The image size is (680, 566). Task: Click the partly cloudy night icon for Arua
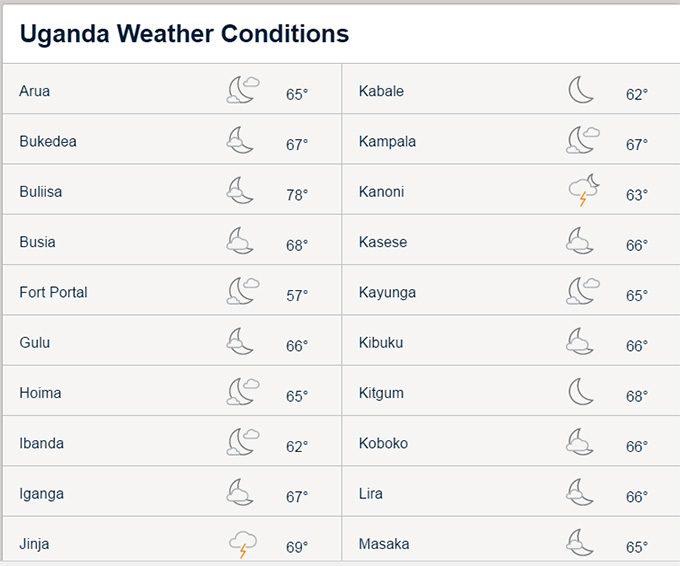pos(242,90)
